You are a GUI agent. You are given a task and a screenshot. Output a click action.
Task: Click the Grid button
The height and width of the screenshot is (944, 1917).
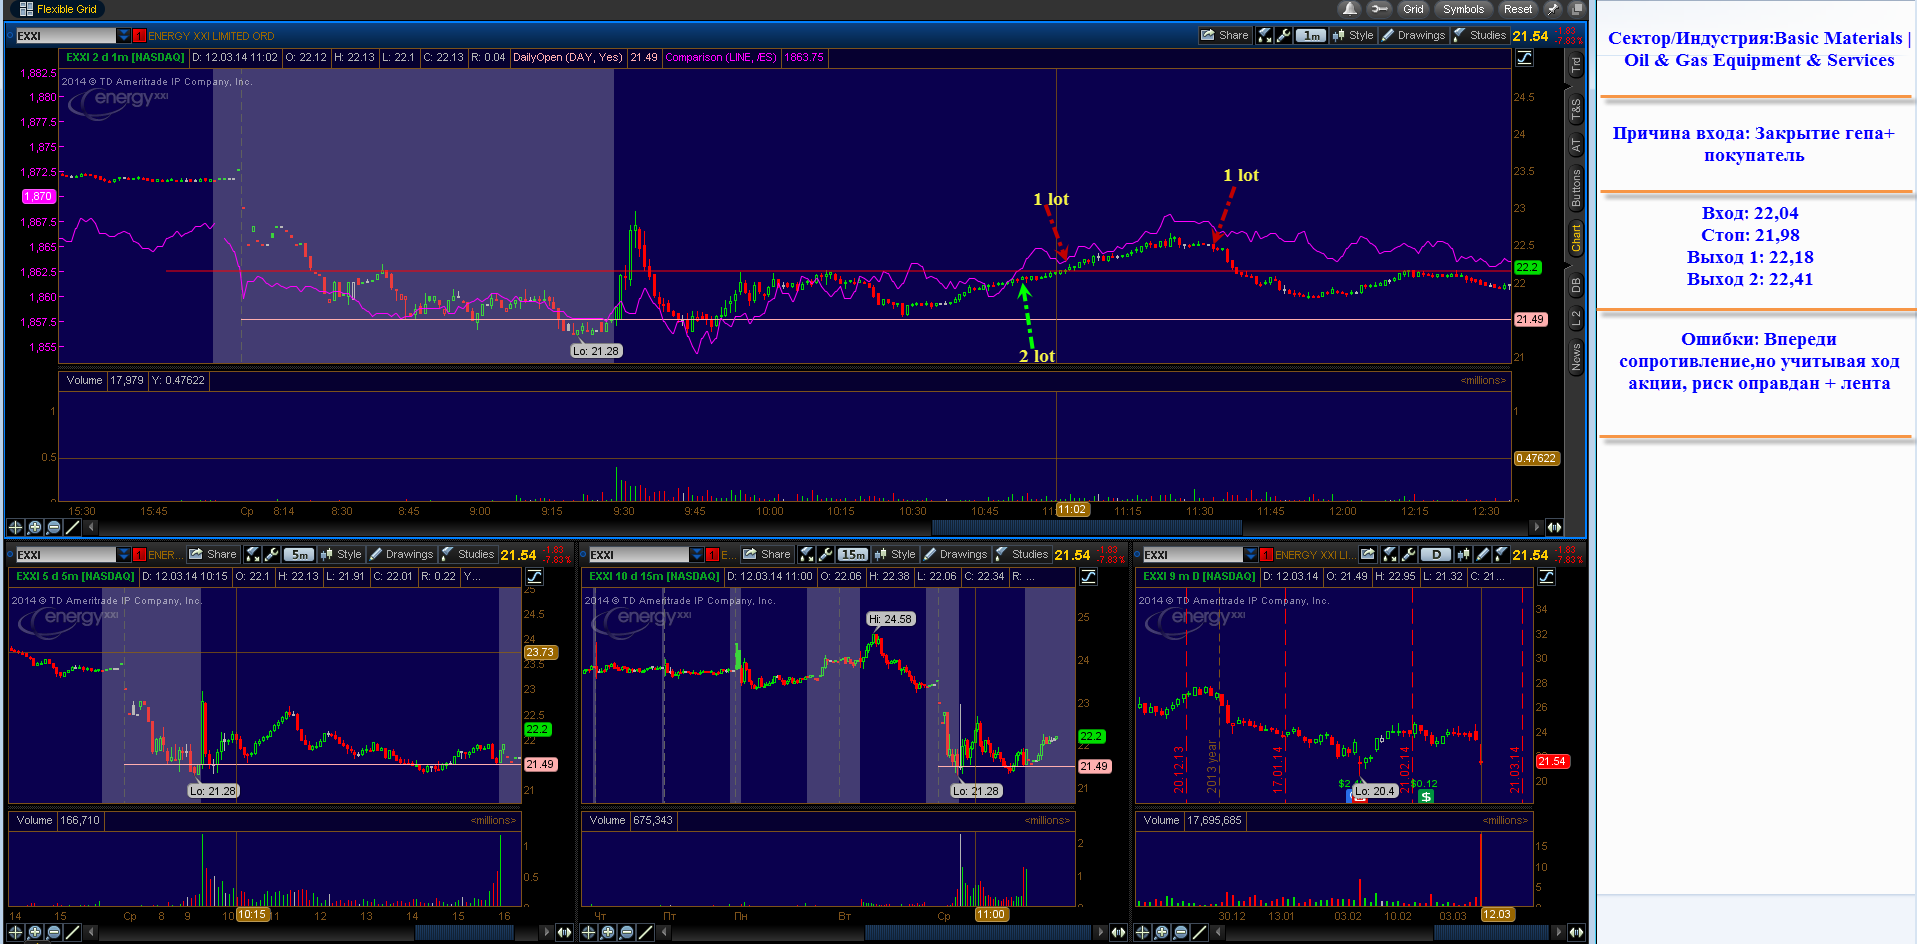pos(1413,9)
